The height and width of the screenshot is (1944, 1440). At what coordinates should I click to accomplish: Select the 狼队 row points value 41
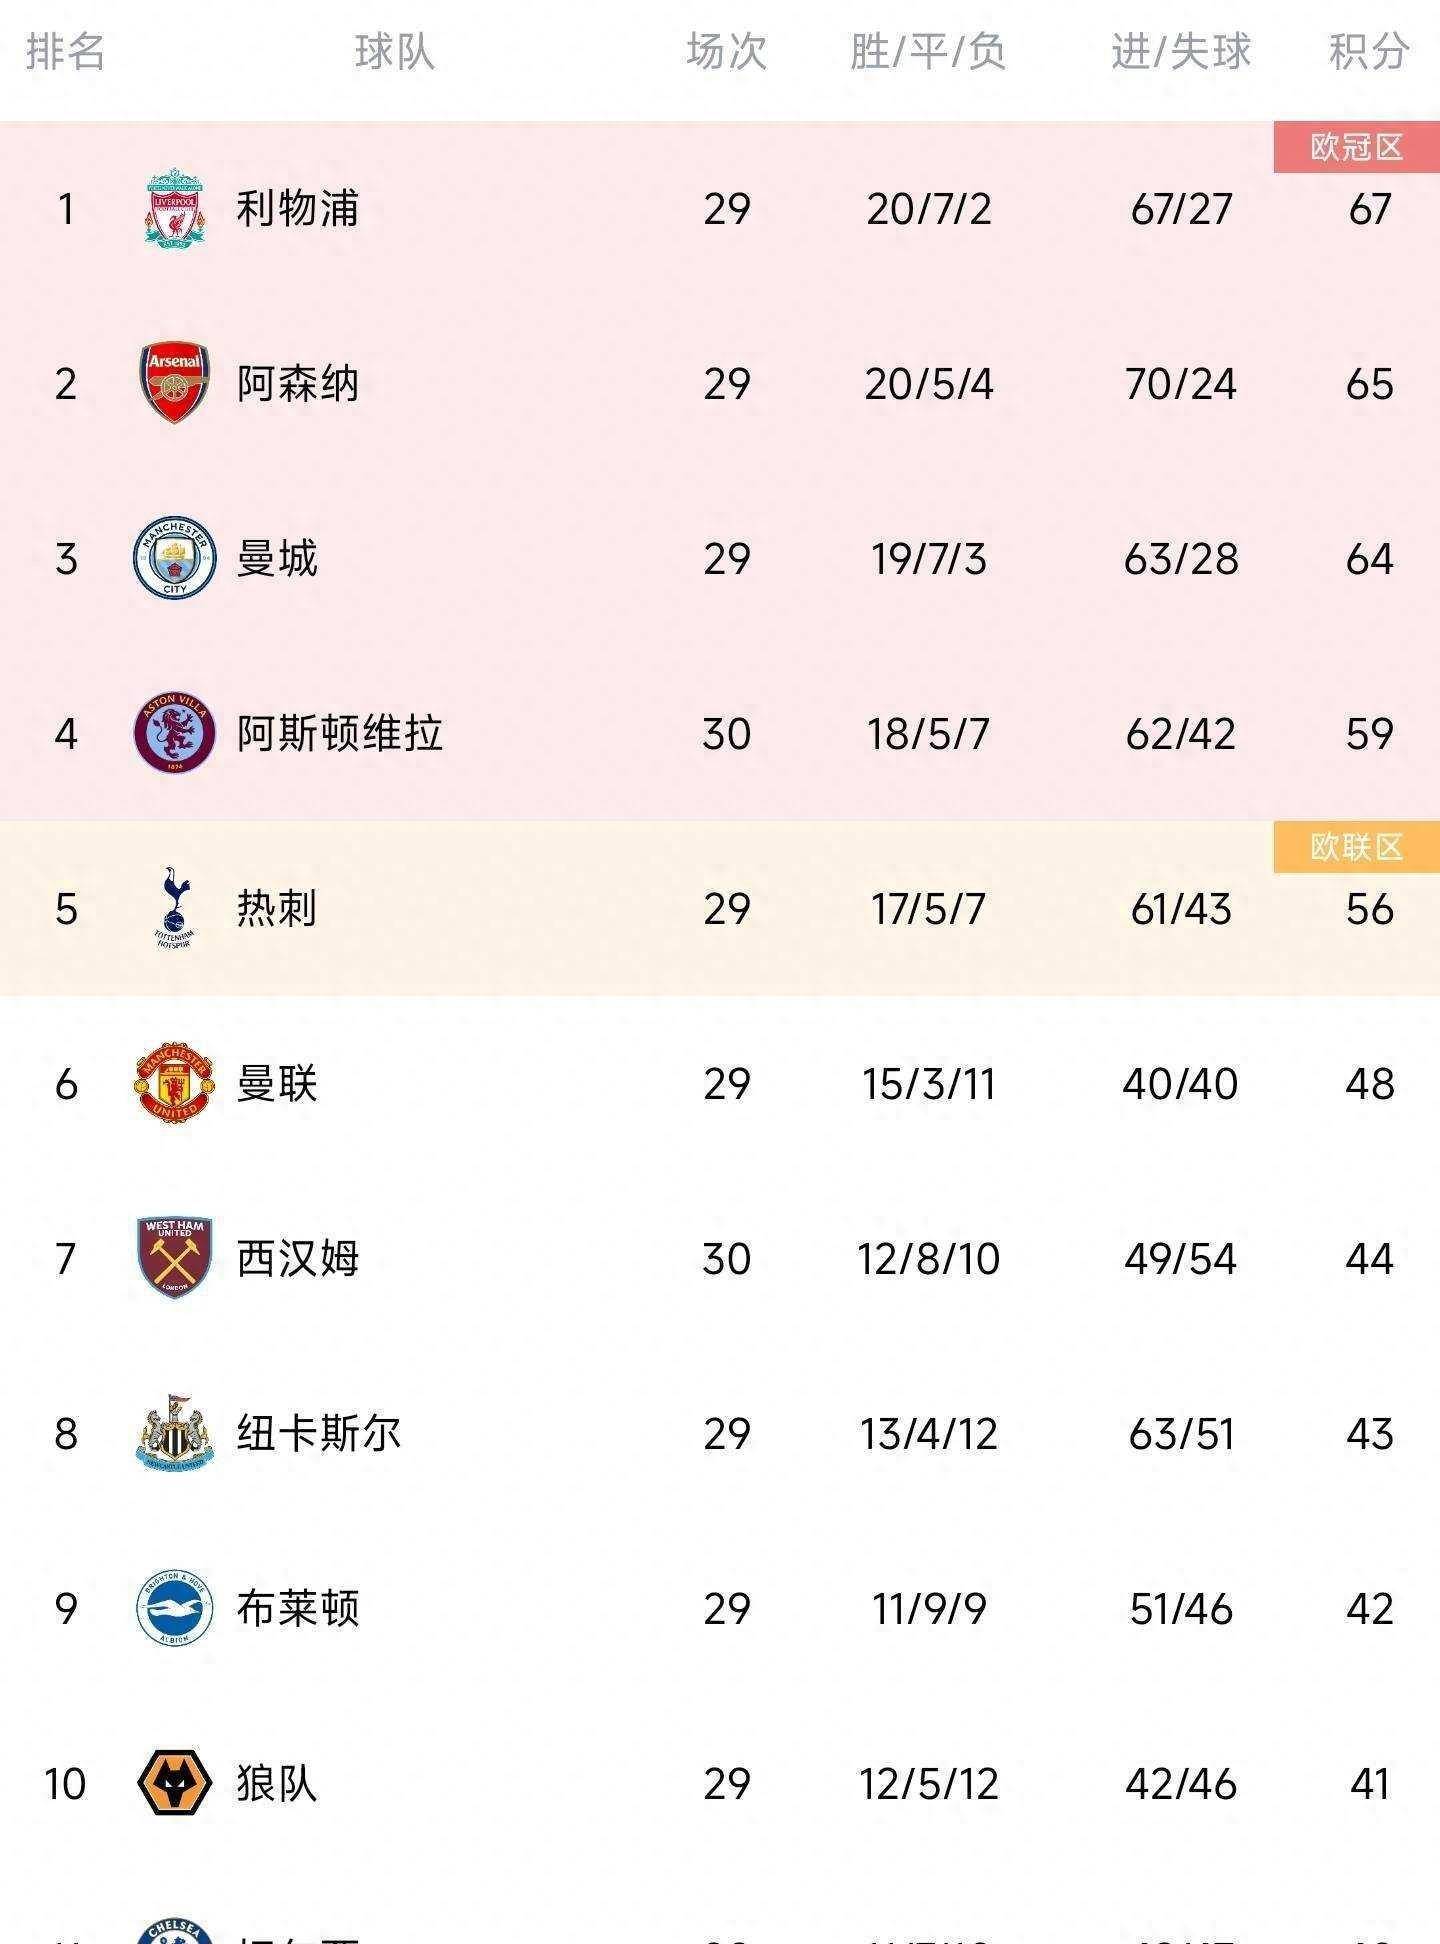tap(1369, 1784)
